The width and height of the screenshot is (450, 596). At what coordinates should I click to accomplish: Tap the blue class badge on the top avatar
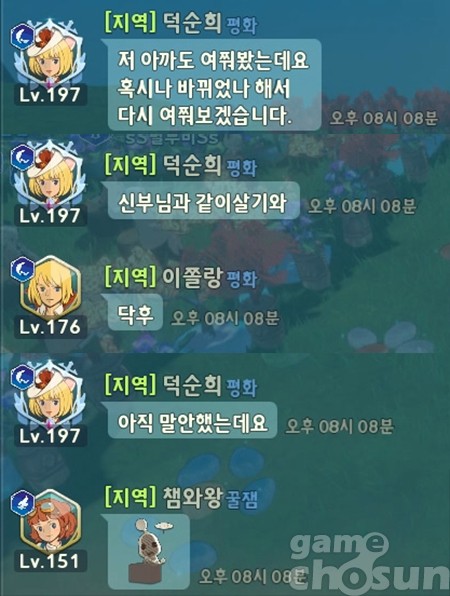click(22, 36)
